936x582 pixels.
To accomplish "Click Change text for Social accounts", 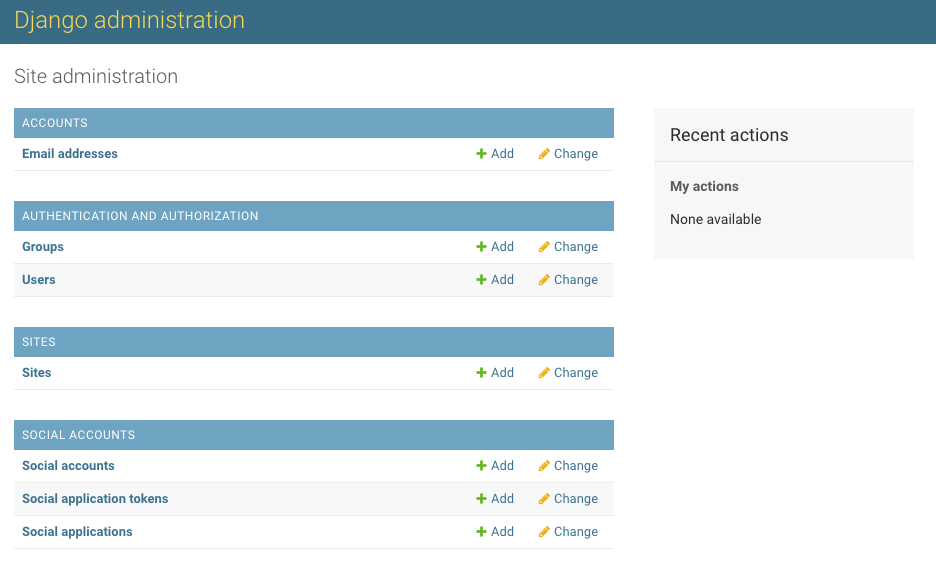I will click(576, 466).
